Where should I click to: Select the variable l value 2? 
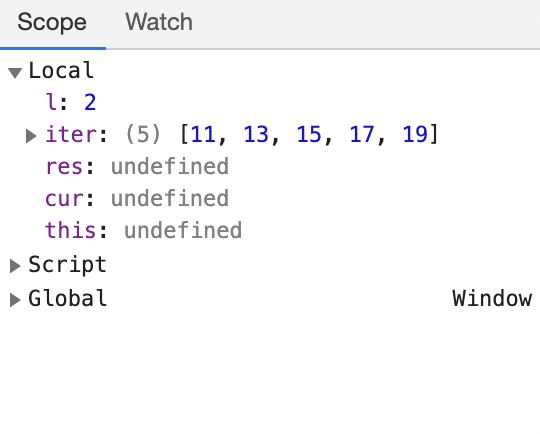pos(90,102)
